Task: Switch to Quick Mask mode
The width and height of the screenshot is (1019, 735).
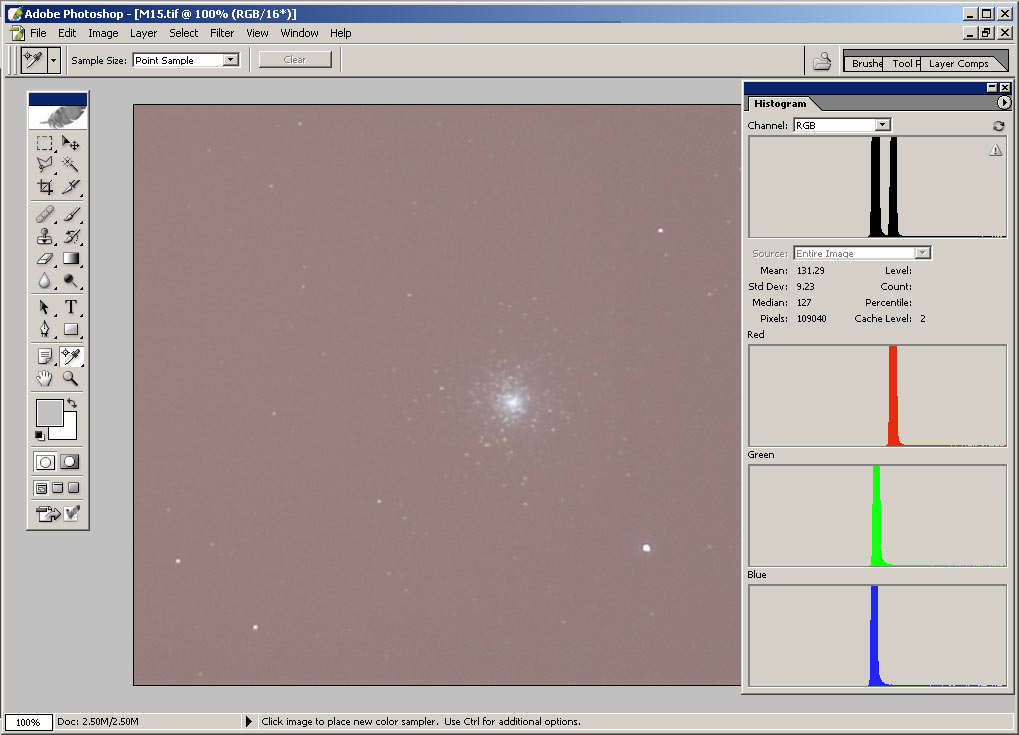Action: point(70,462)
